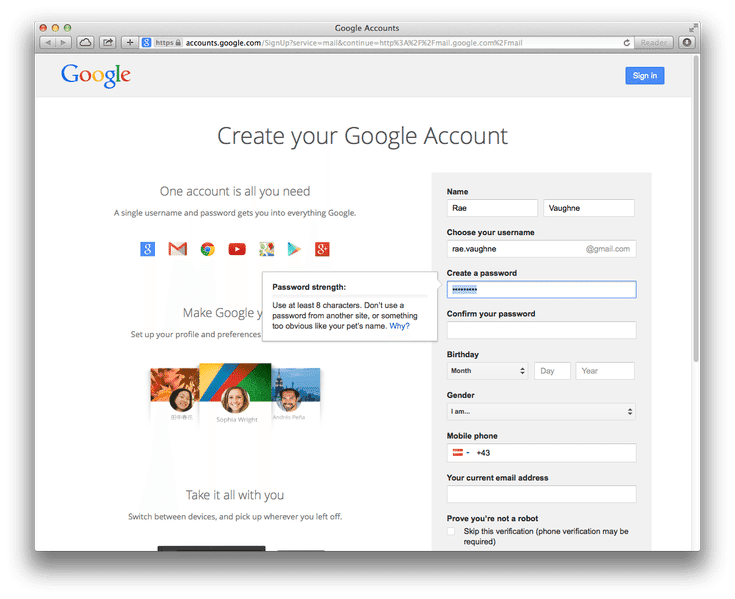
Task: Click the Gmail envelope icon
Action: pos(178,249)
